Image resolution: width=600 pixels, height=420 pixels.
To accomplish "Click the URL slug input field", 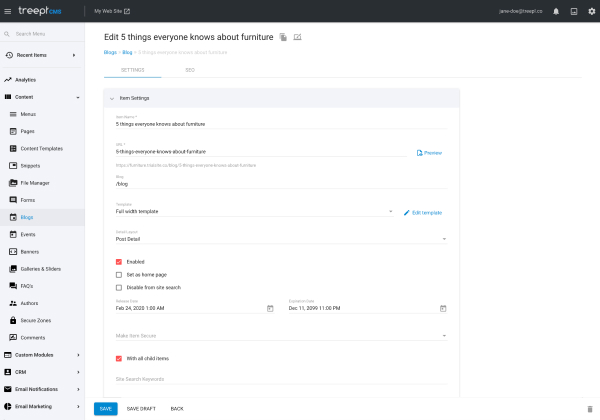I will point(261,152).
